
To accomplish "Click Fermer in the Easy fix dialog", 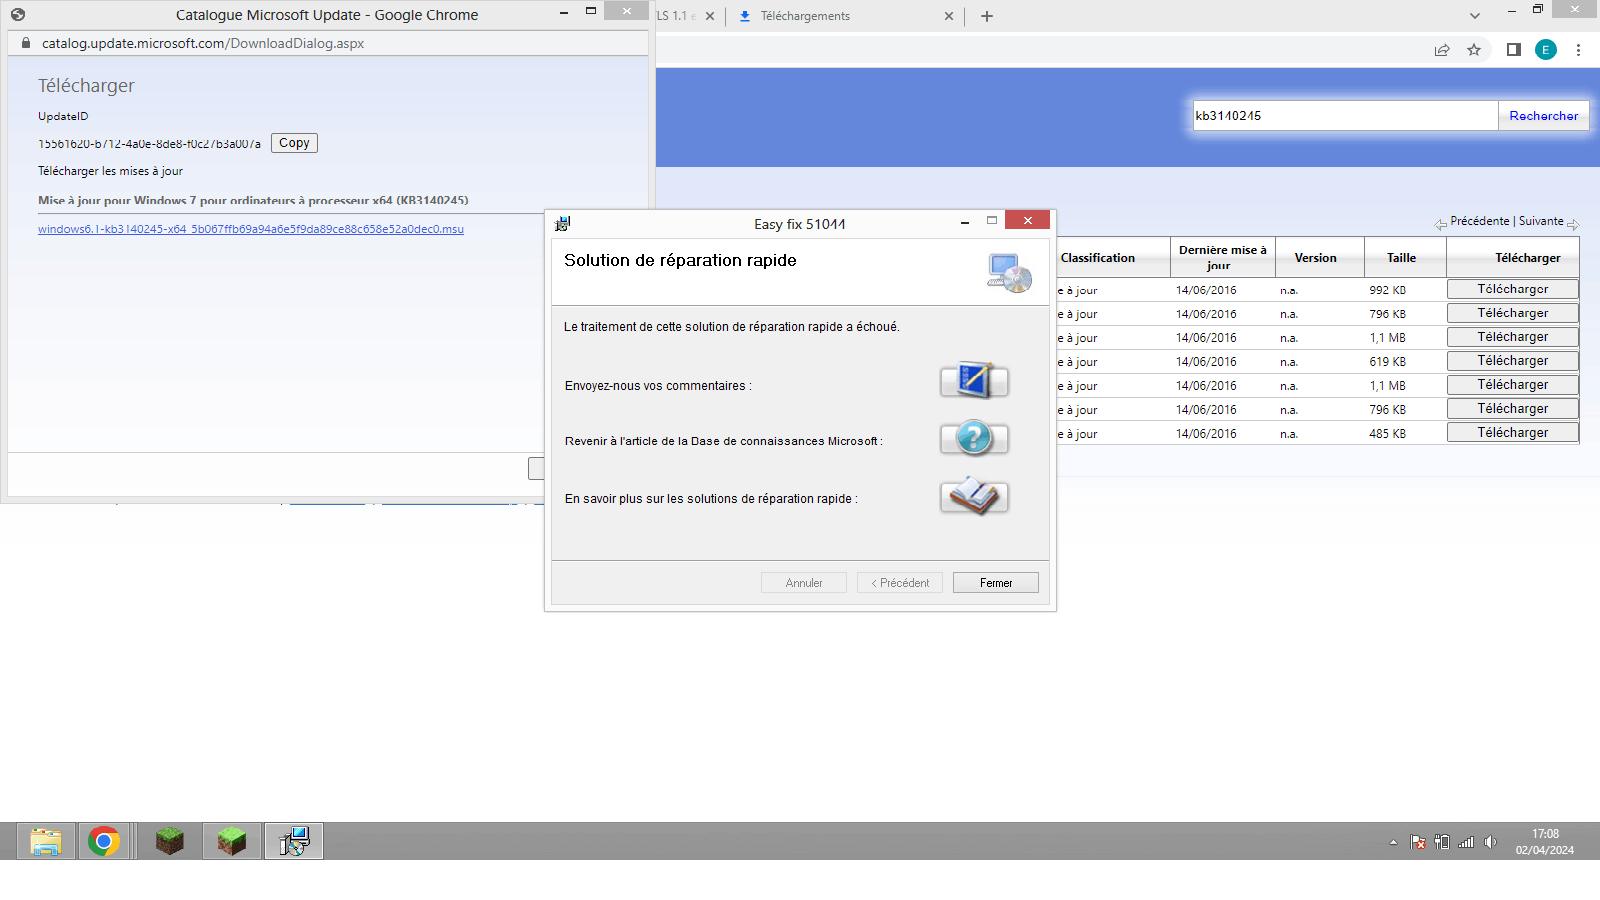I will (996, 583).
